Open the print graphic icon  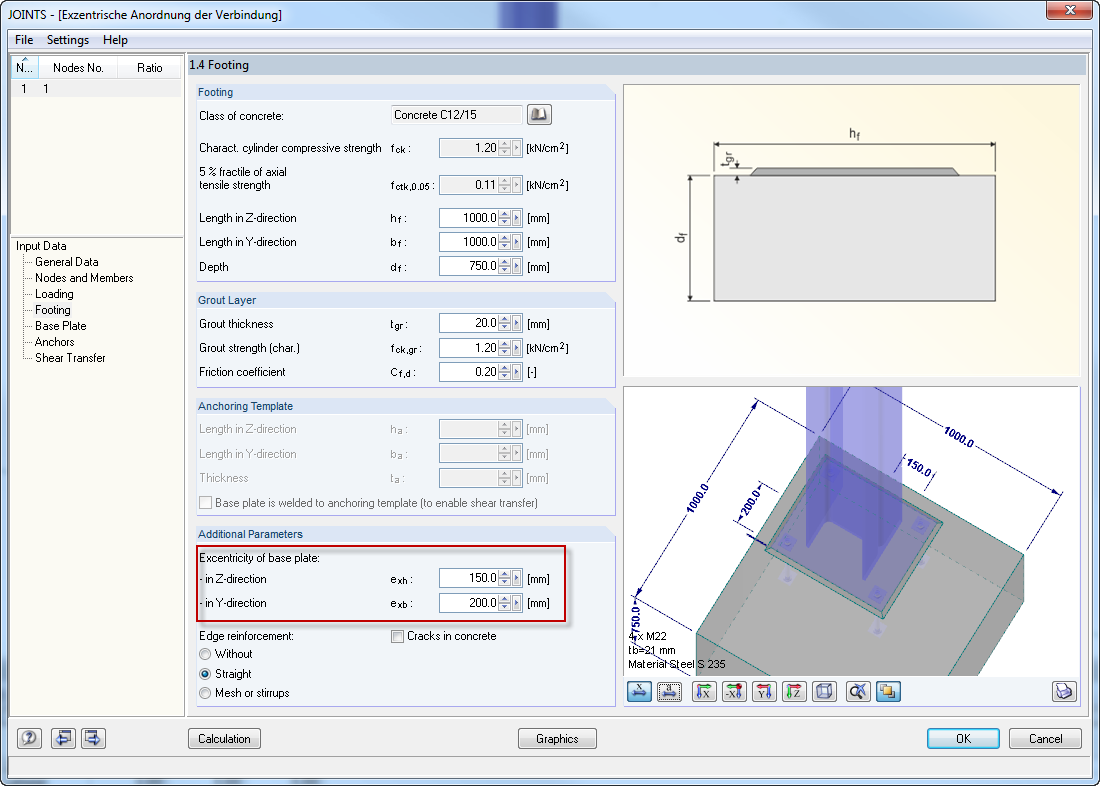[x=1066, y=691]
